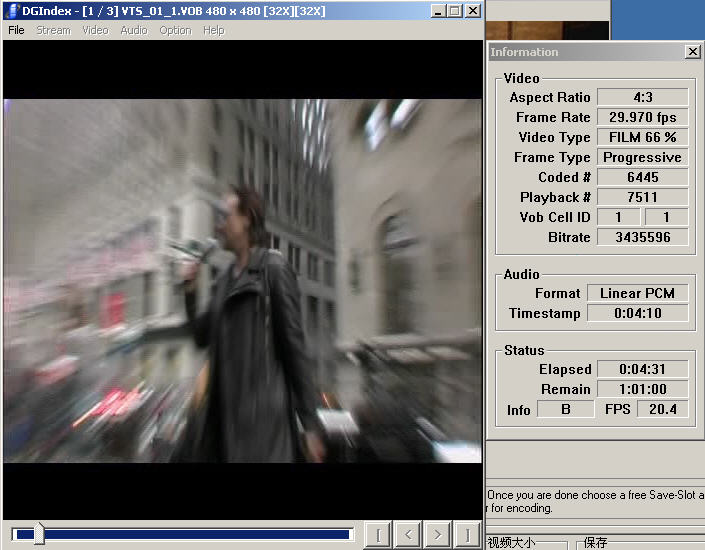The height and width of the screenshot is (550, 705).
Task: Open the Help menu
Action: (x=214, y=30)
